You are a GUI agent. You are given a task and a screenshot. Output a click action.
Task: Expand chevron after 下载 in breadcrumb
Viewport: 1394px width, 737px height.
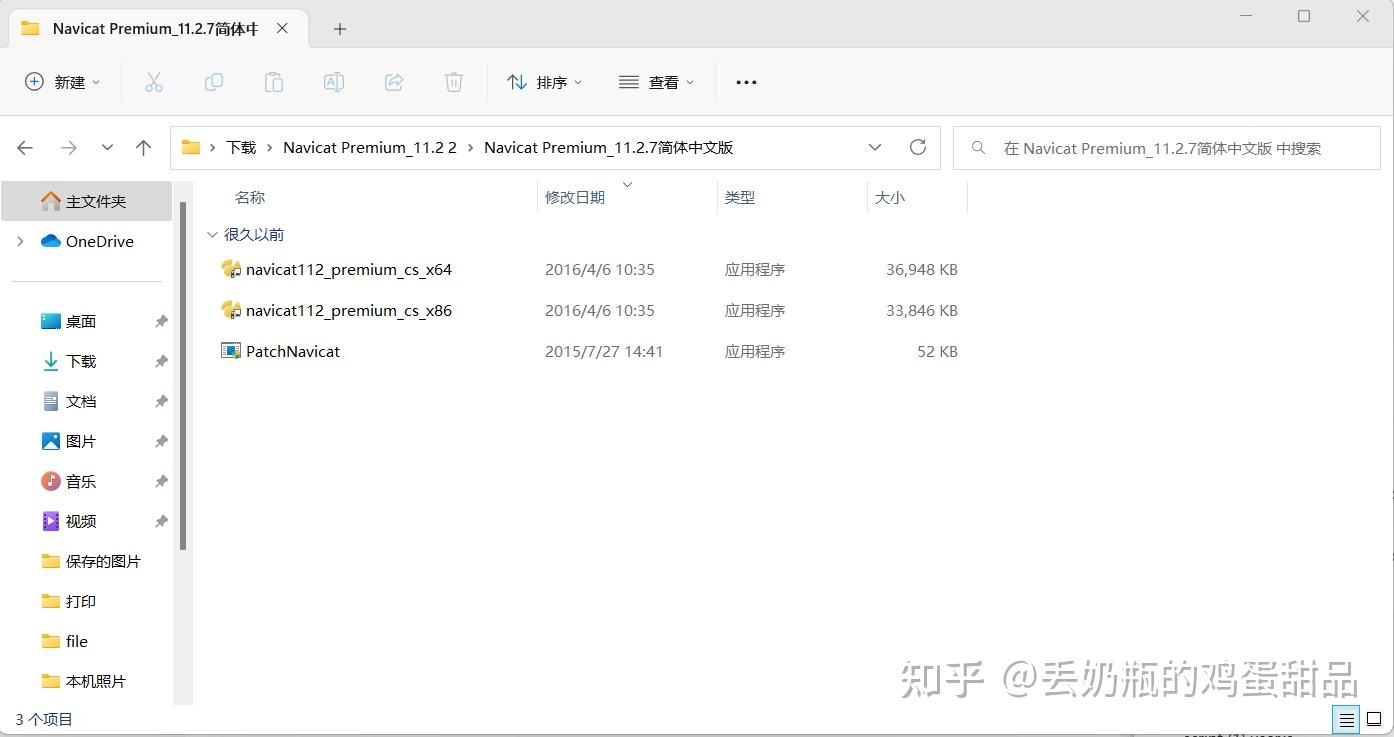pos(270,147)
